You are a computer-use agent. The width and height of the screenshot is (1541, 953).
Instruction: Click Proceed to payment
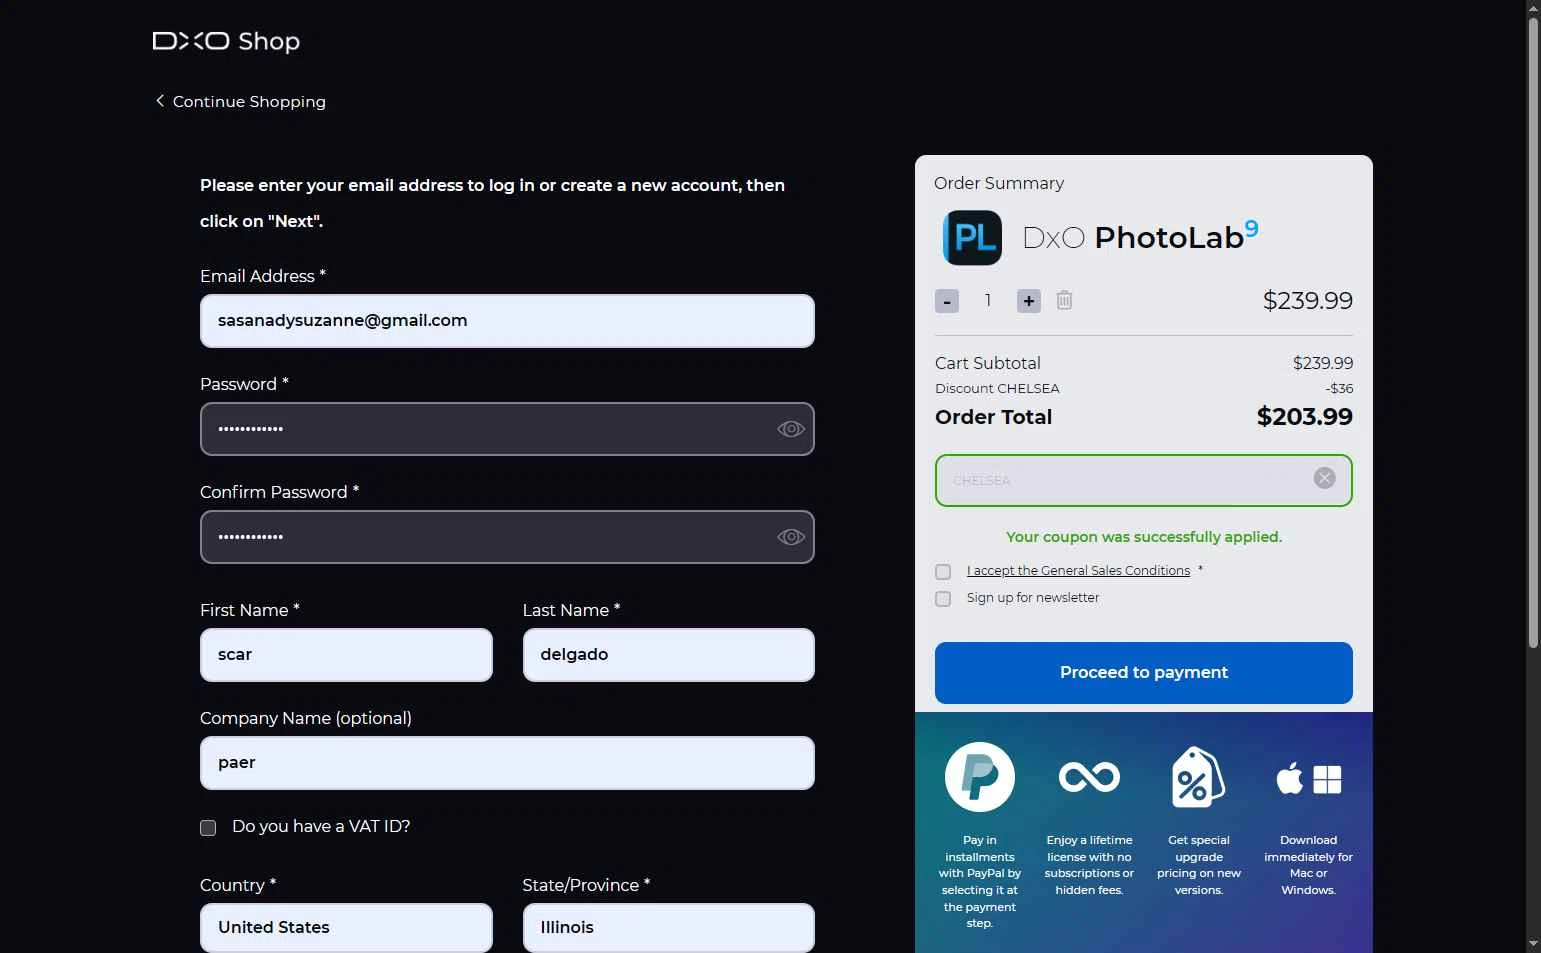(x=1144, y=673)
